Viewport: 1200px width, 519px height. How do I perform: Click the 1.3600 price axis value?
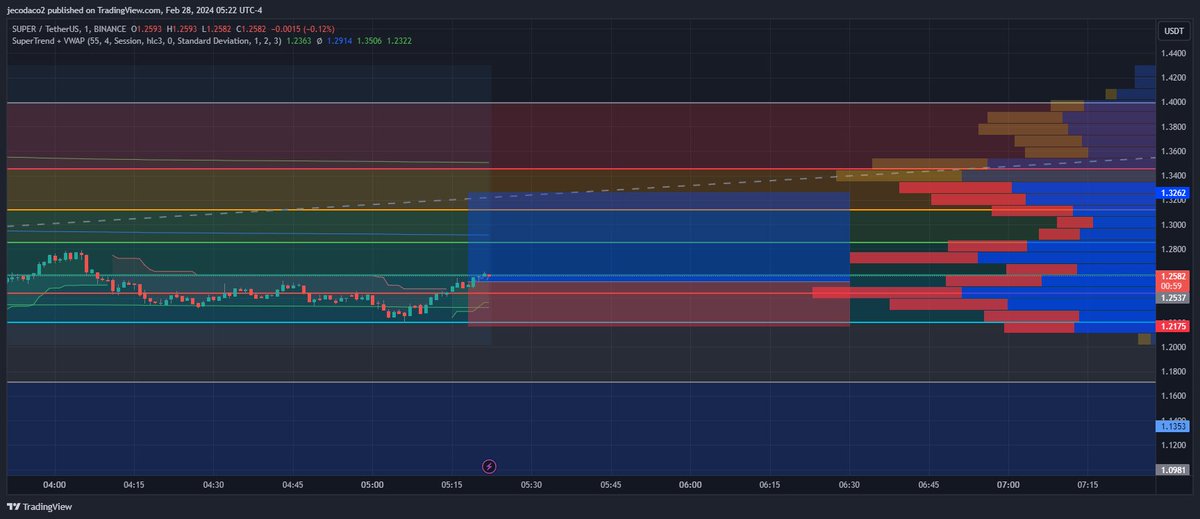(x=1172, y=151)
